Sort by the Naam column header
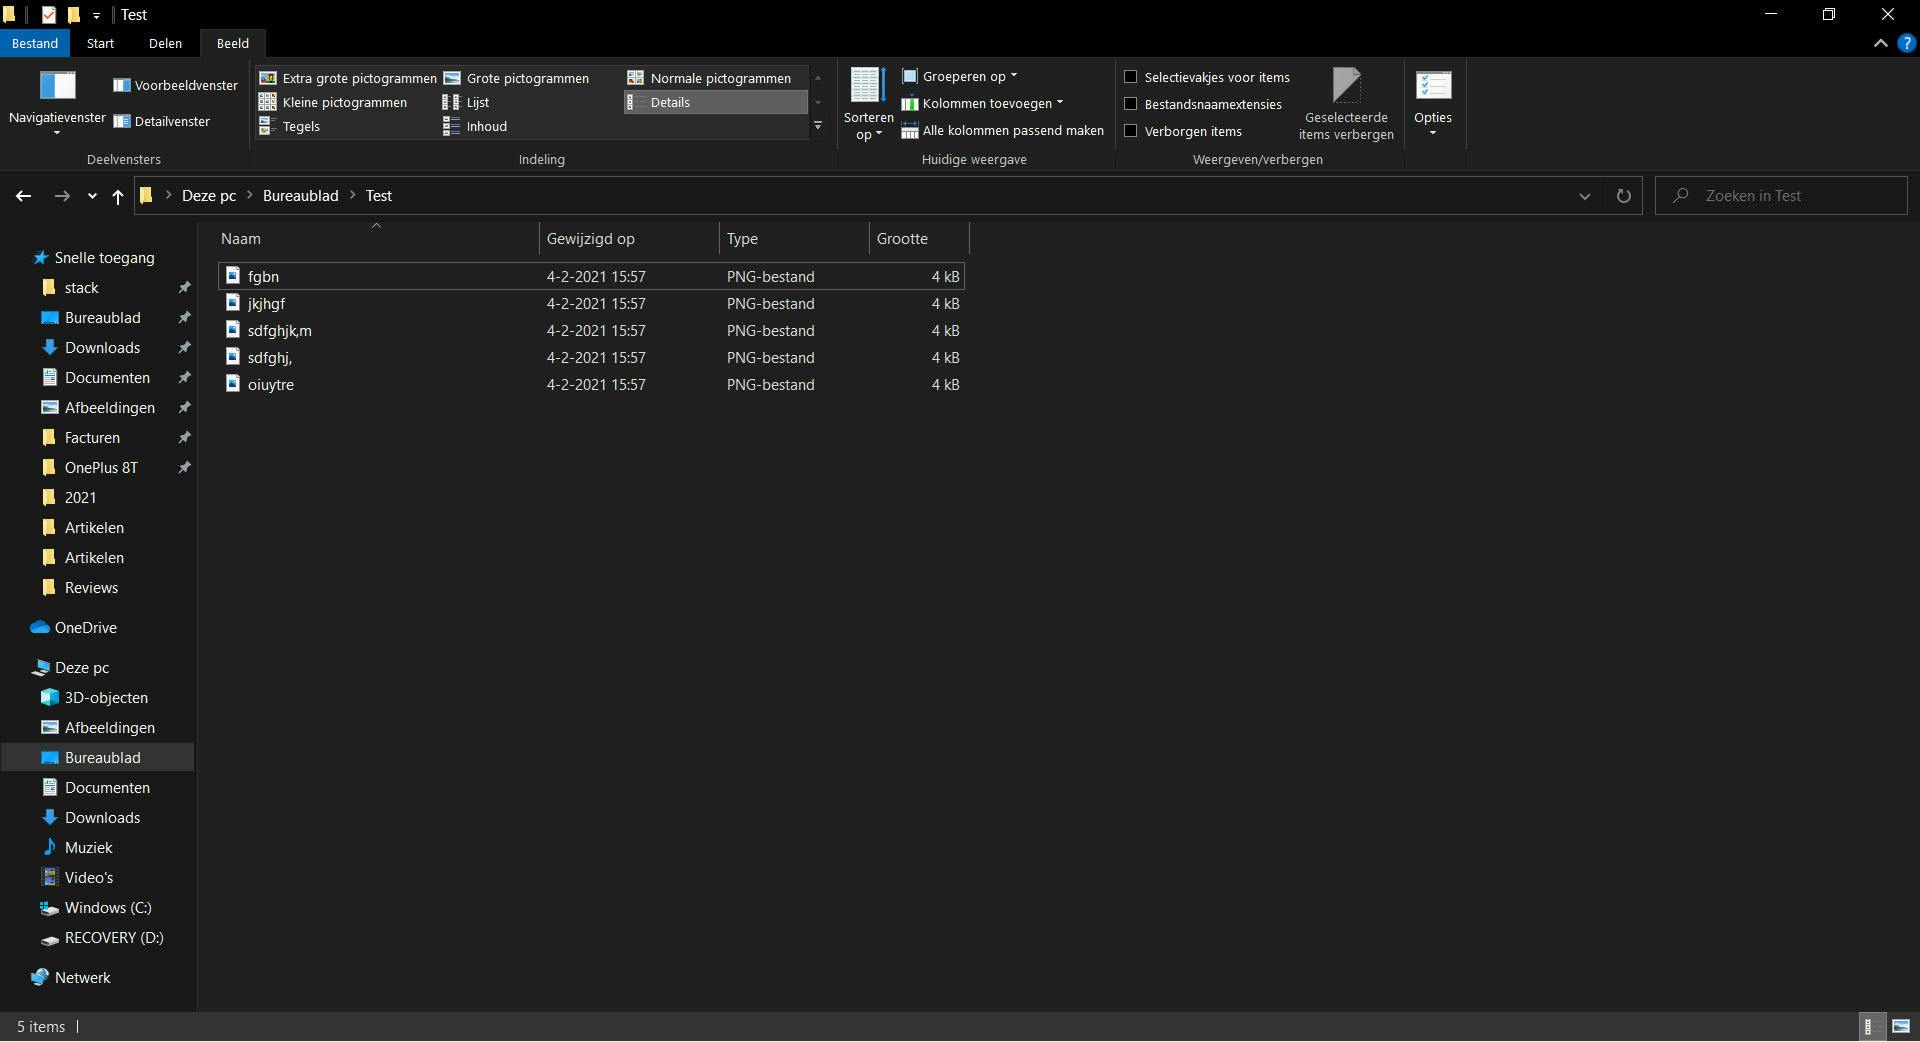Image resolution: width=1920 pixels, height=1042 pixels. tap(377, 239)
